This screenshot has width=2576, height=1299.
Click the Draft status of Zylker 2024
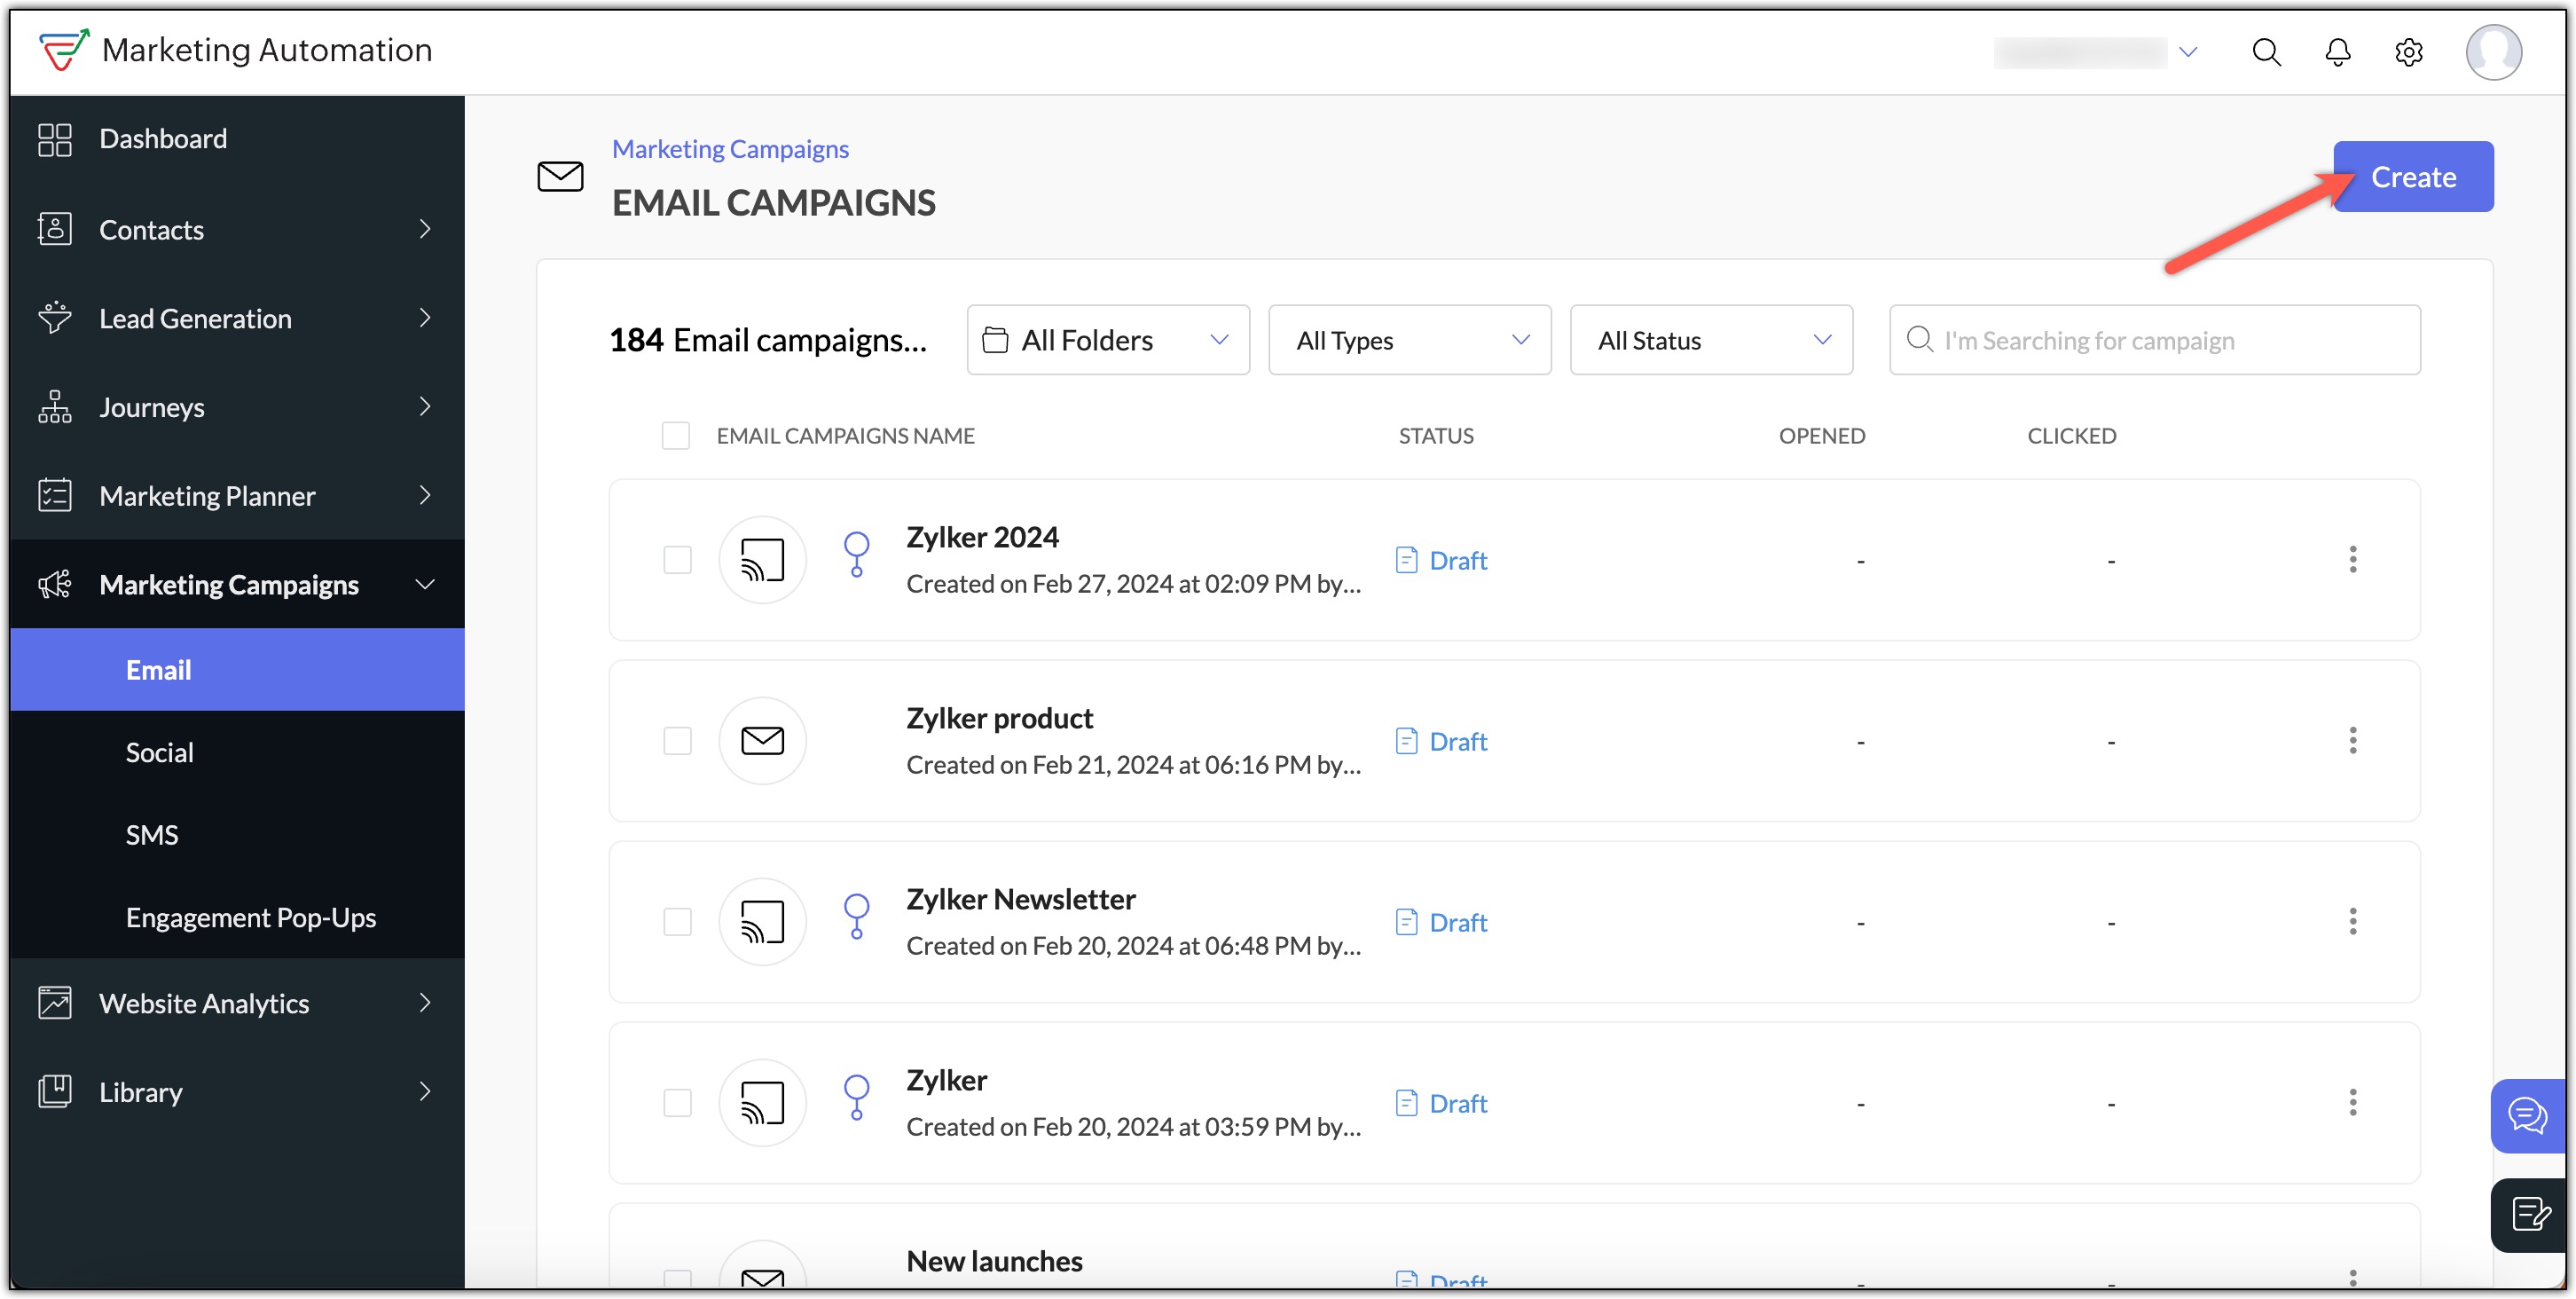coord(1441,560)
